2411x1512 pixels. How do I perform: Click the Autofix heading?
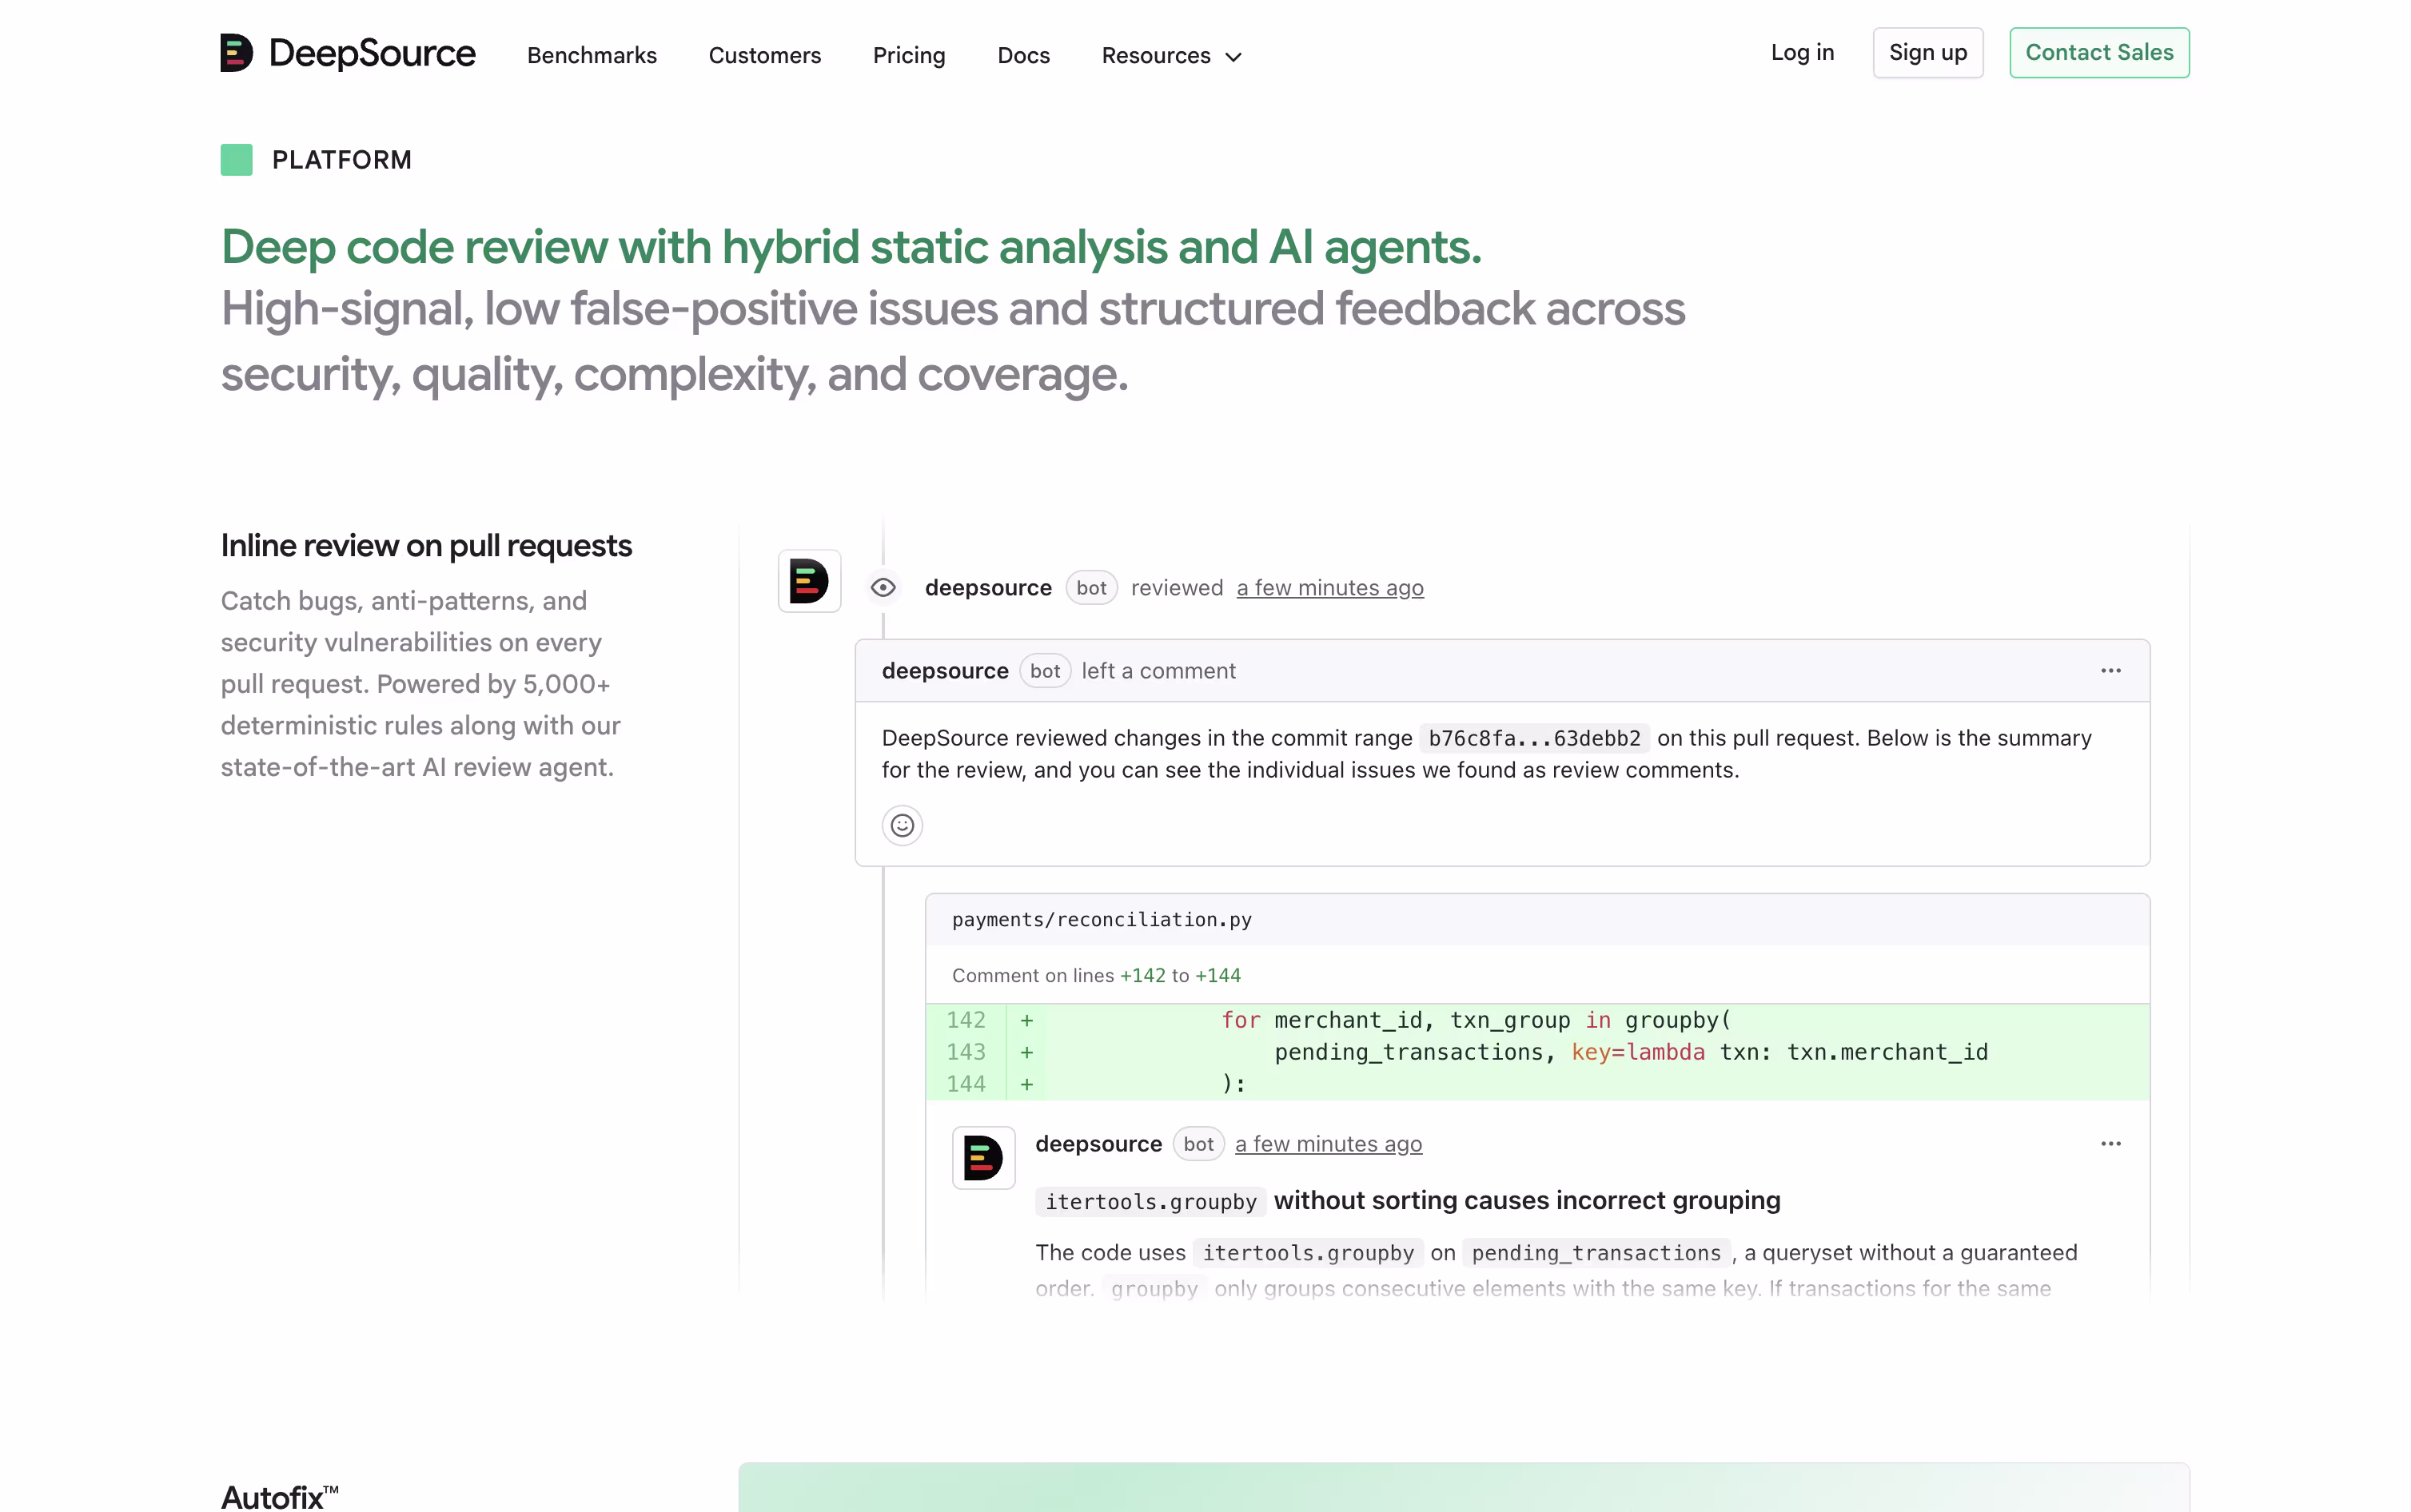(280, 1496)
